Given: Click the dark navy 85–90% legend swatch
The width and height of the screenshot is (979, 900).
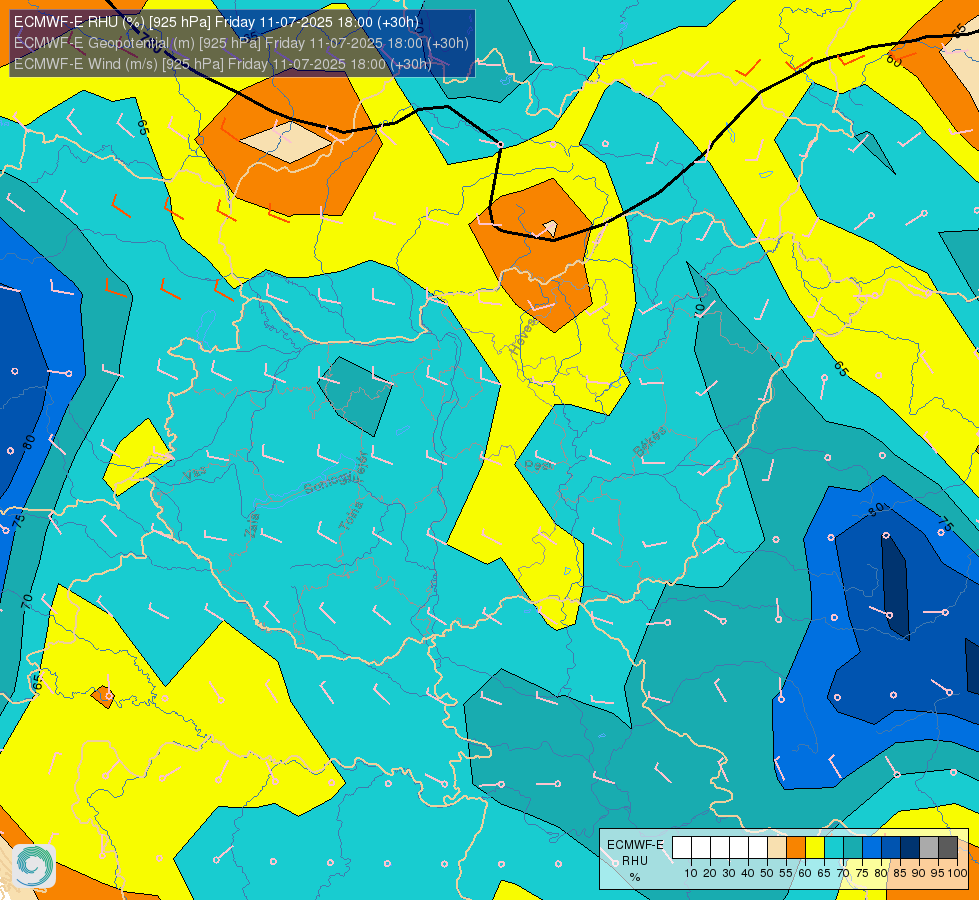Looking at the screenshot, I should pos(910,848).
